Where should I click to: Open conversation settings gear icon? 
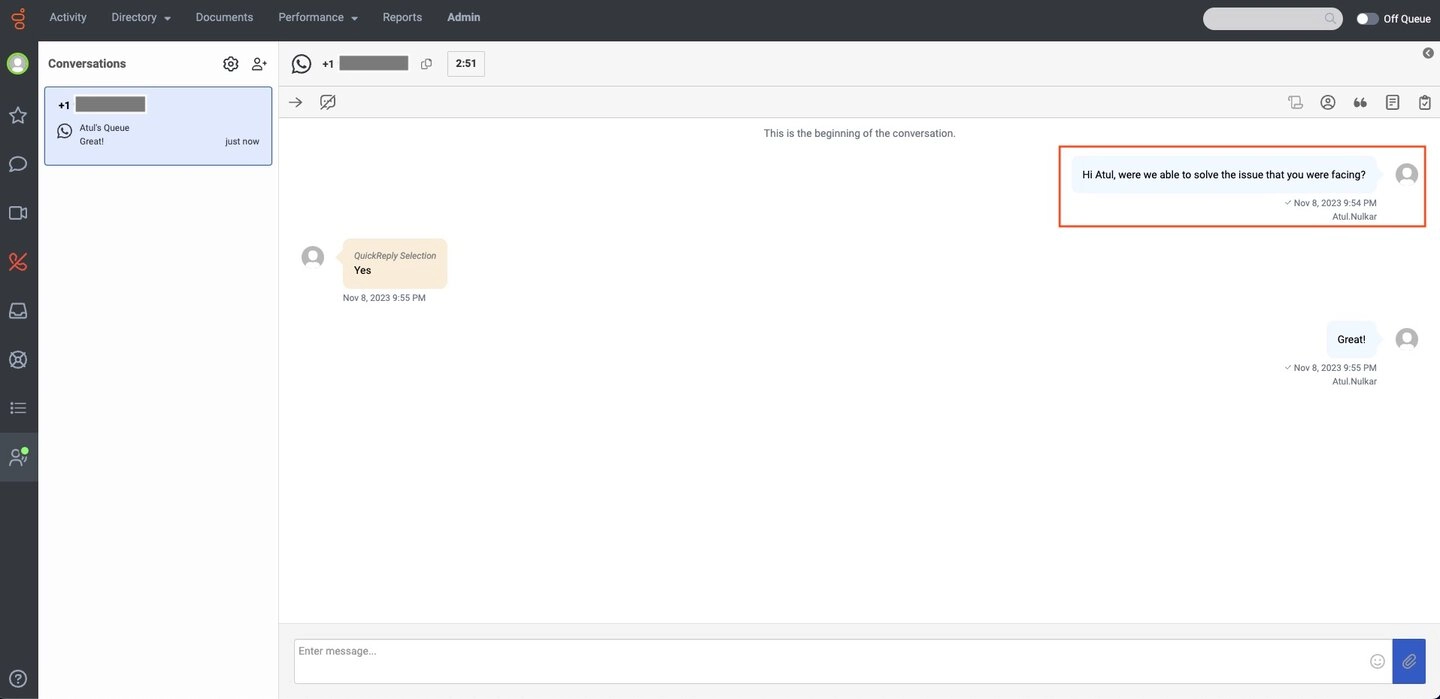[231, 64]
